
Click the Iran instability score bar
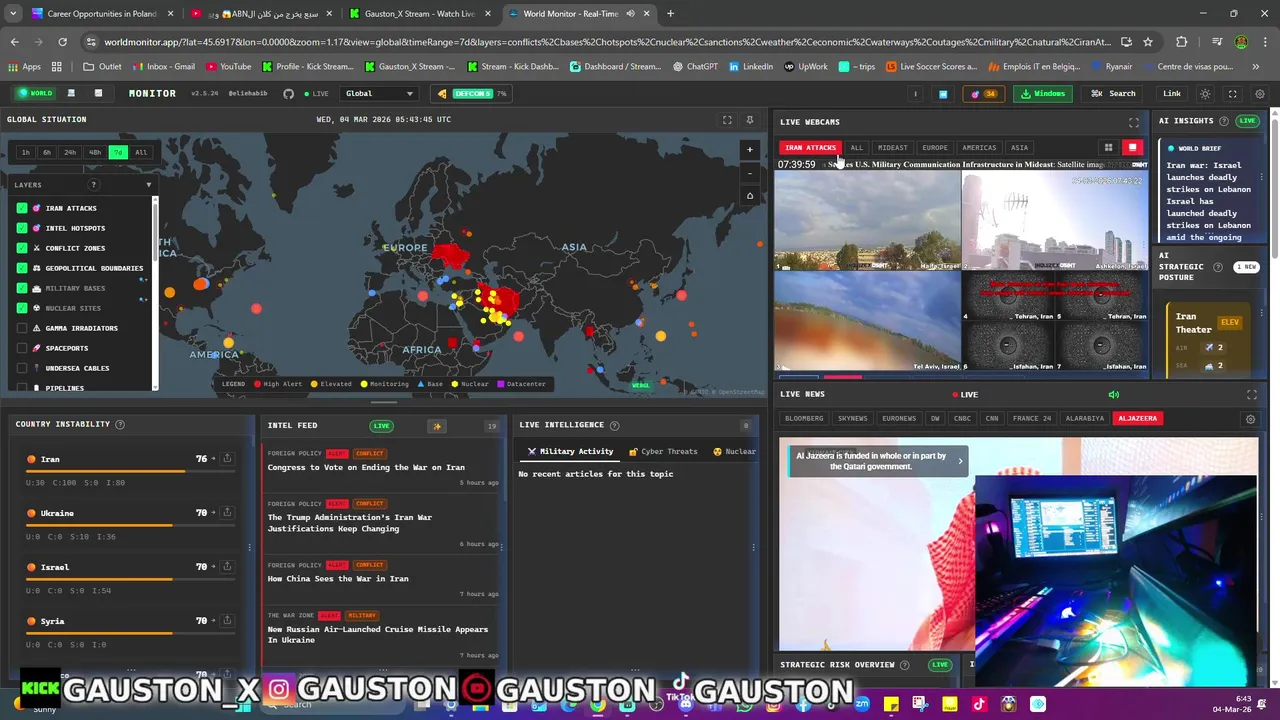(129, 471)
